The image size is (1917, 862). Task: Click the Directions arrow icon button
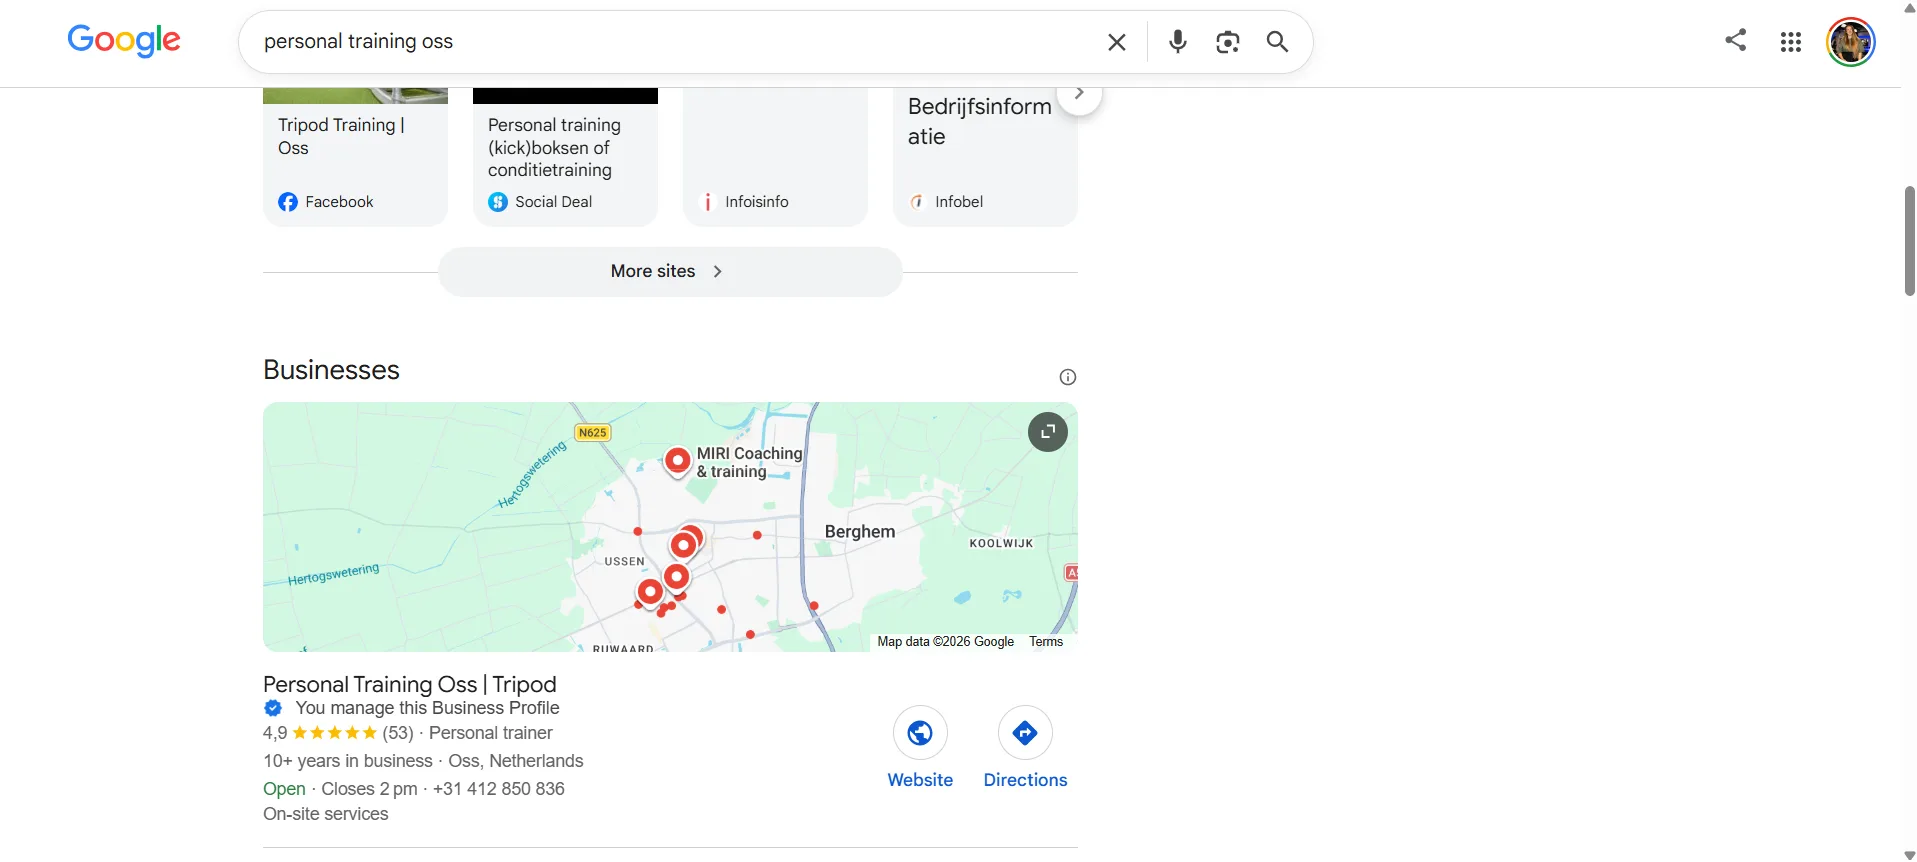click(x=1025, y=733)
